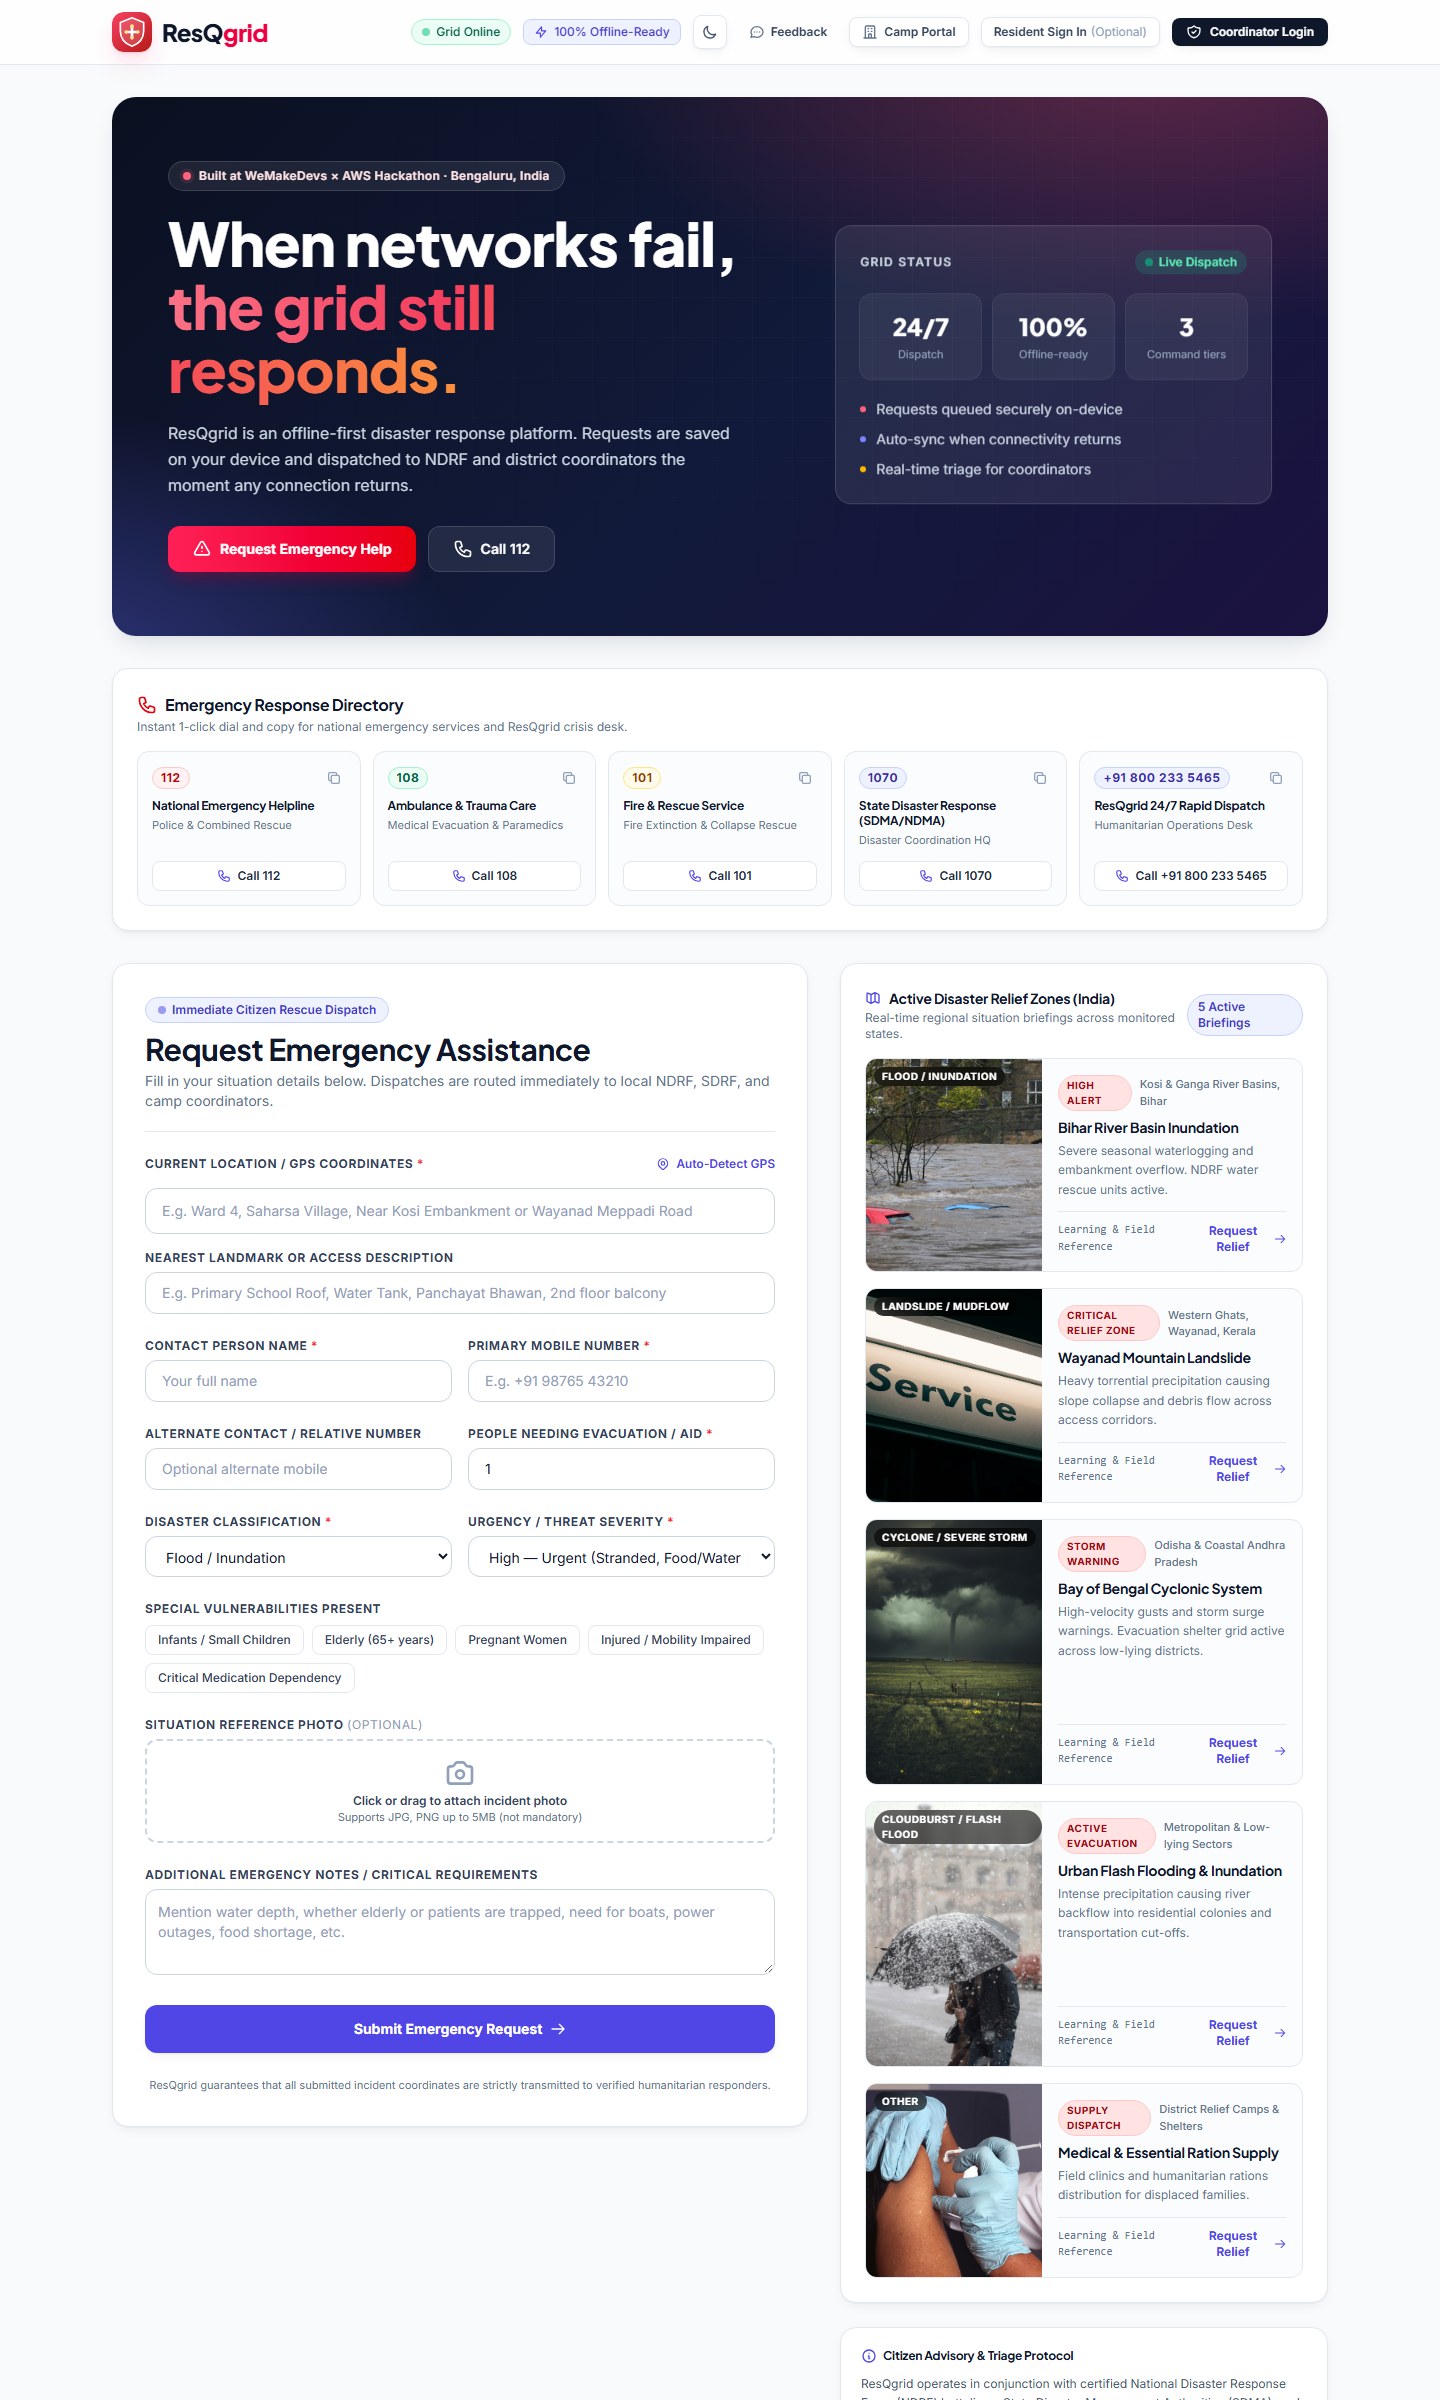Click the camera icon to attach photo
This screenshot has width=1440, height=2400.
pos(460,1773)
